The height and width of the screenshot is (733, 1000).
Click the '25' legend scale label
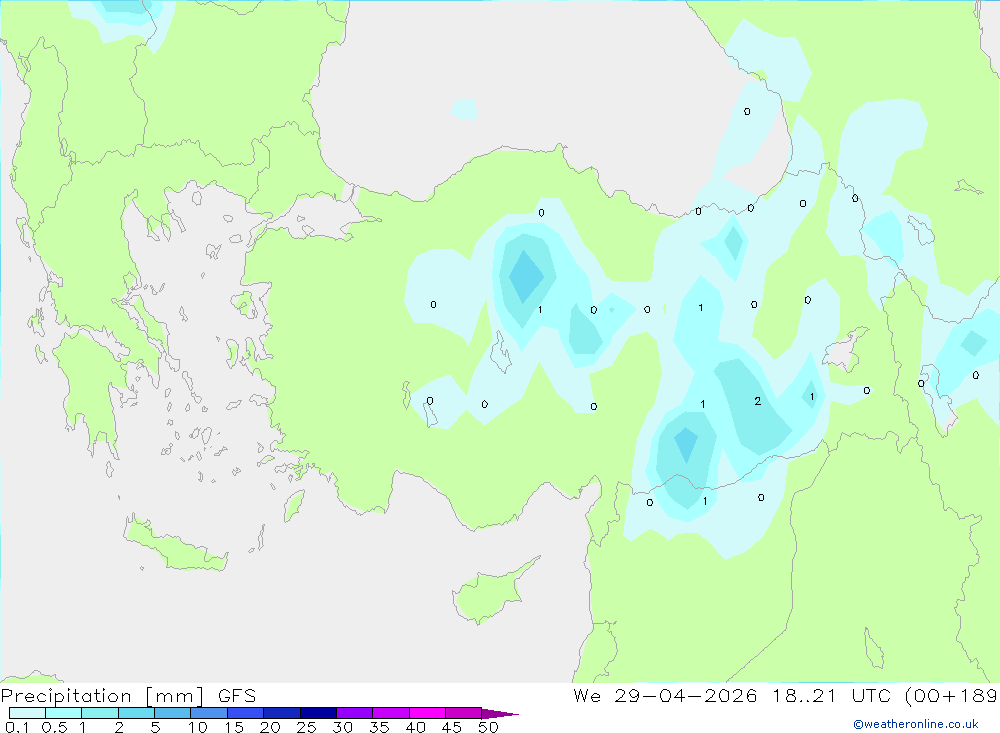coord(306,727)
